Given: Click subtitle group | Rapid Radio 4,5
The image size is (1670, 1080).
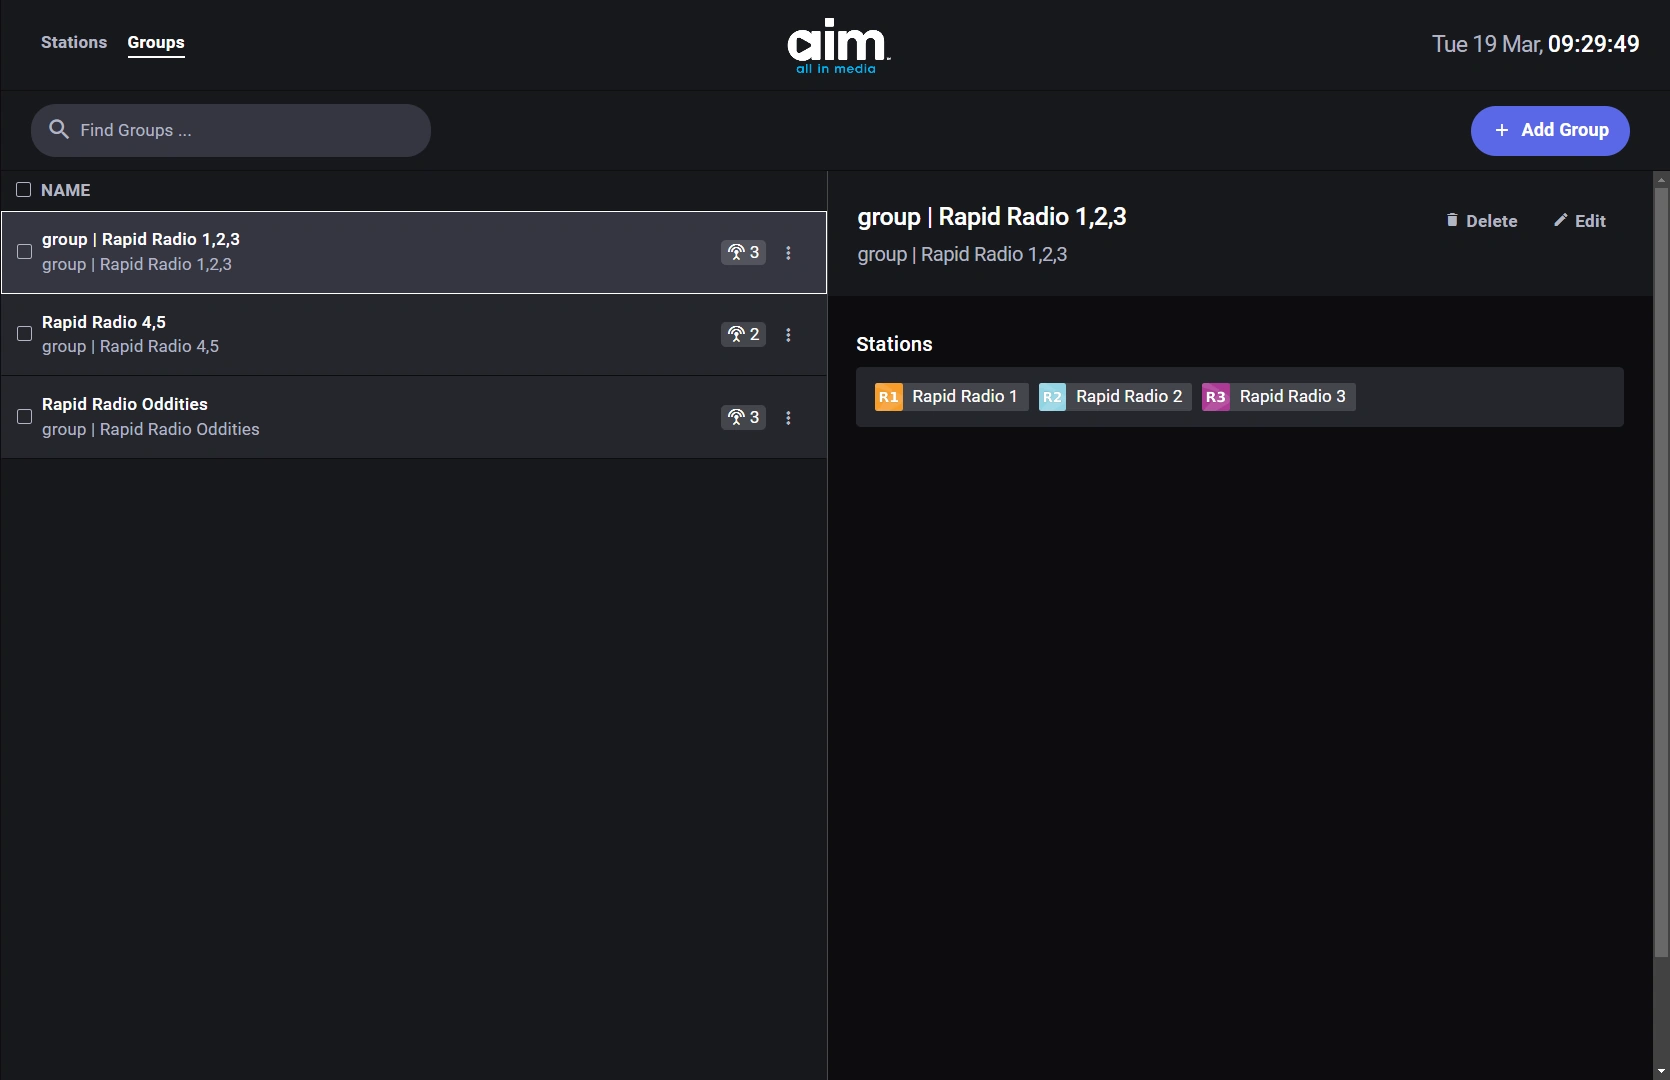Looking at the screenshot, I should (130, 346).
